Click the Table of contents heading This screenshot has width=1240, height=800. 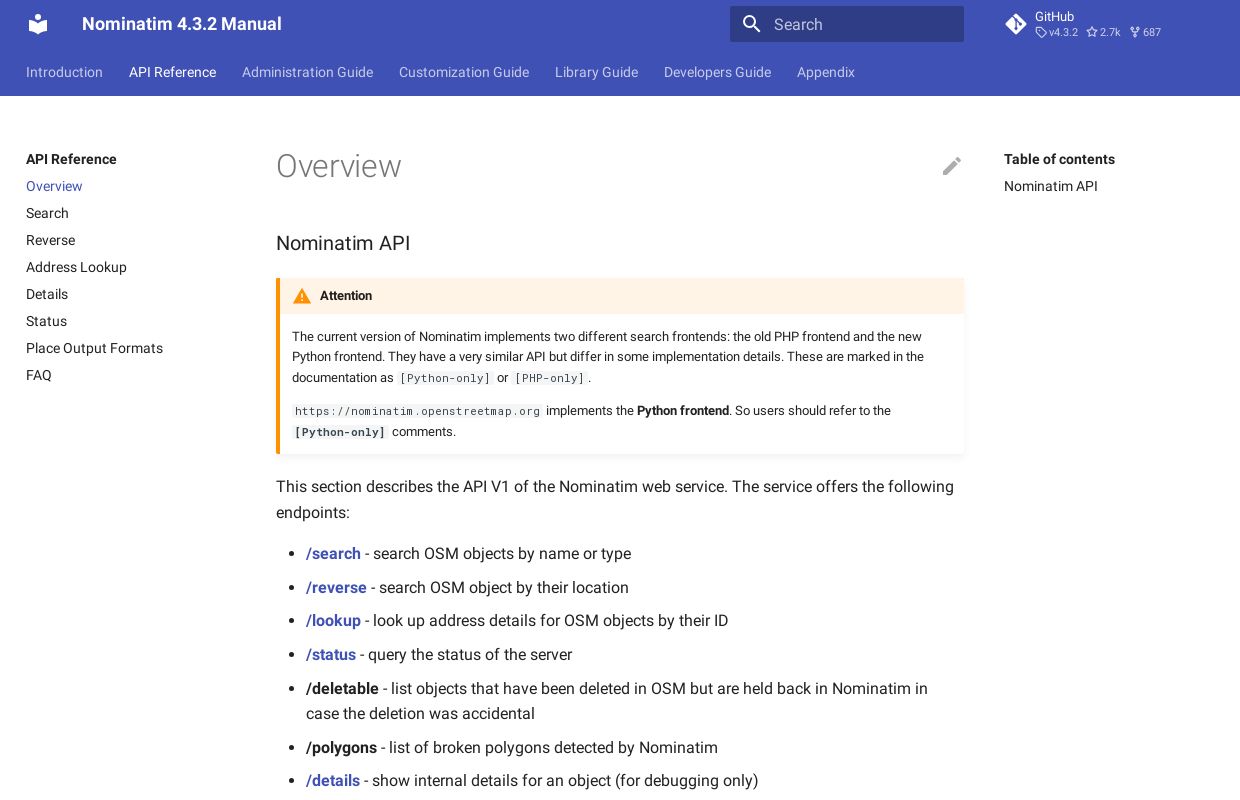(1059, 159)
